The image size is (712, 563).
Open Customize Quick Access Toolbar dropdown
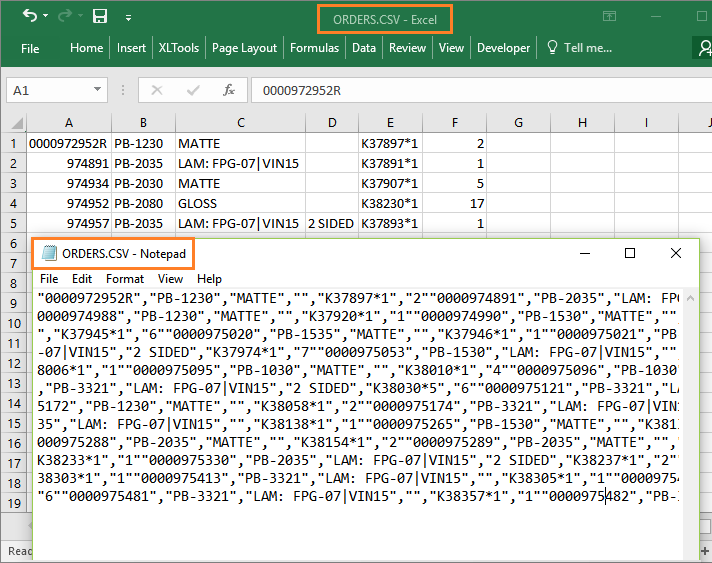(x=127, y=18)
